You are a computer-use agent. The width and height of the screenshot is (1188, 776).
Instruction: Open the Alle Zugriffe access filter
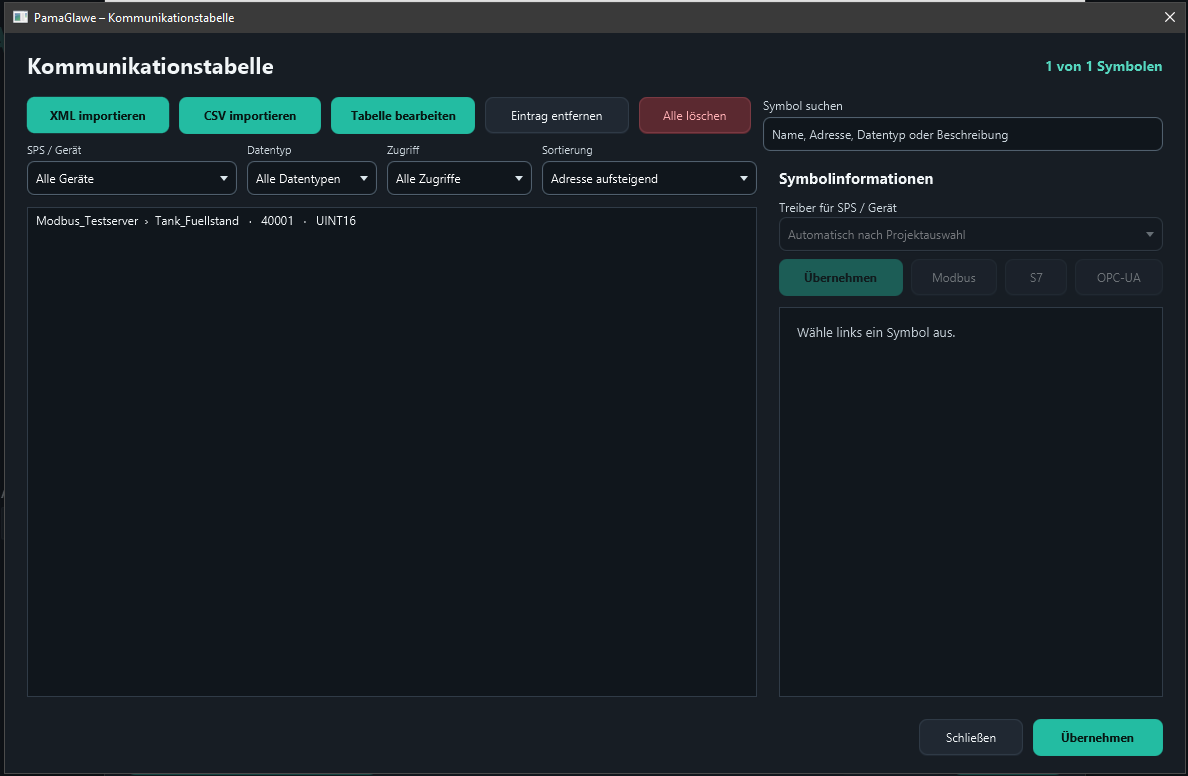[459, 178]
